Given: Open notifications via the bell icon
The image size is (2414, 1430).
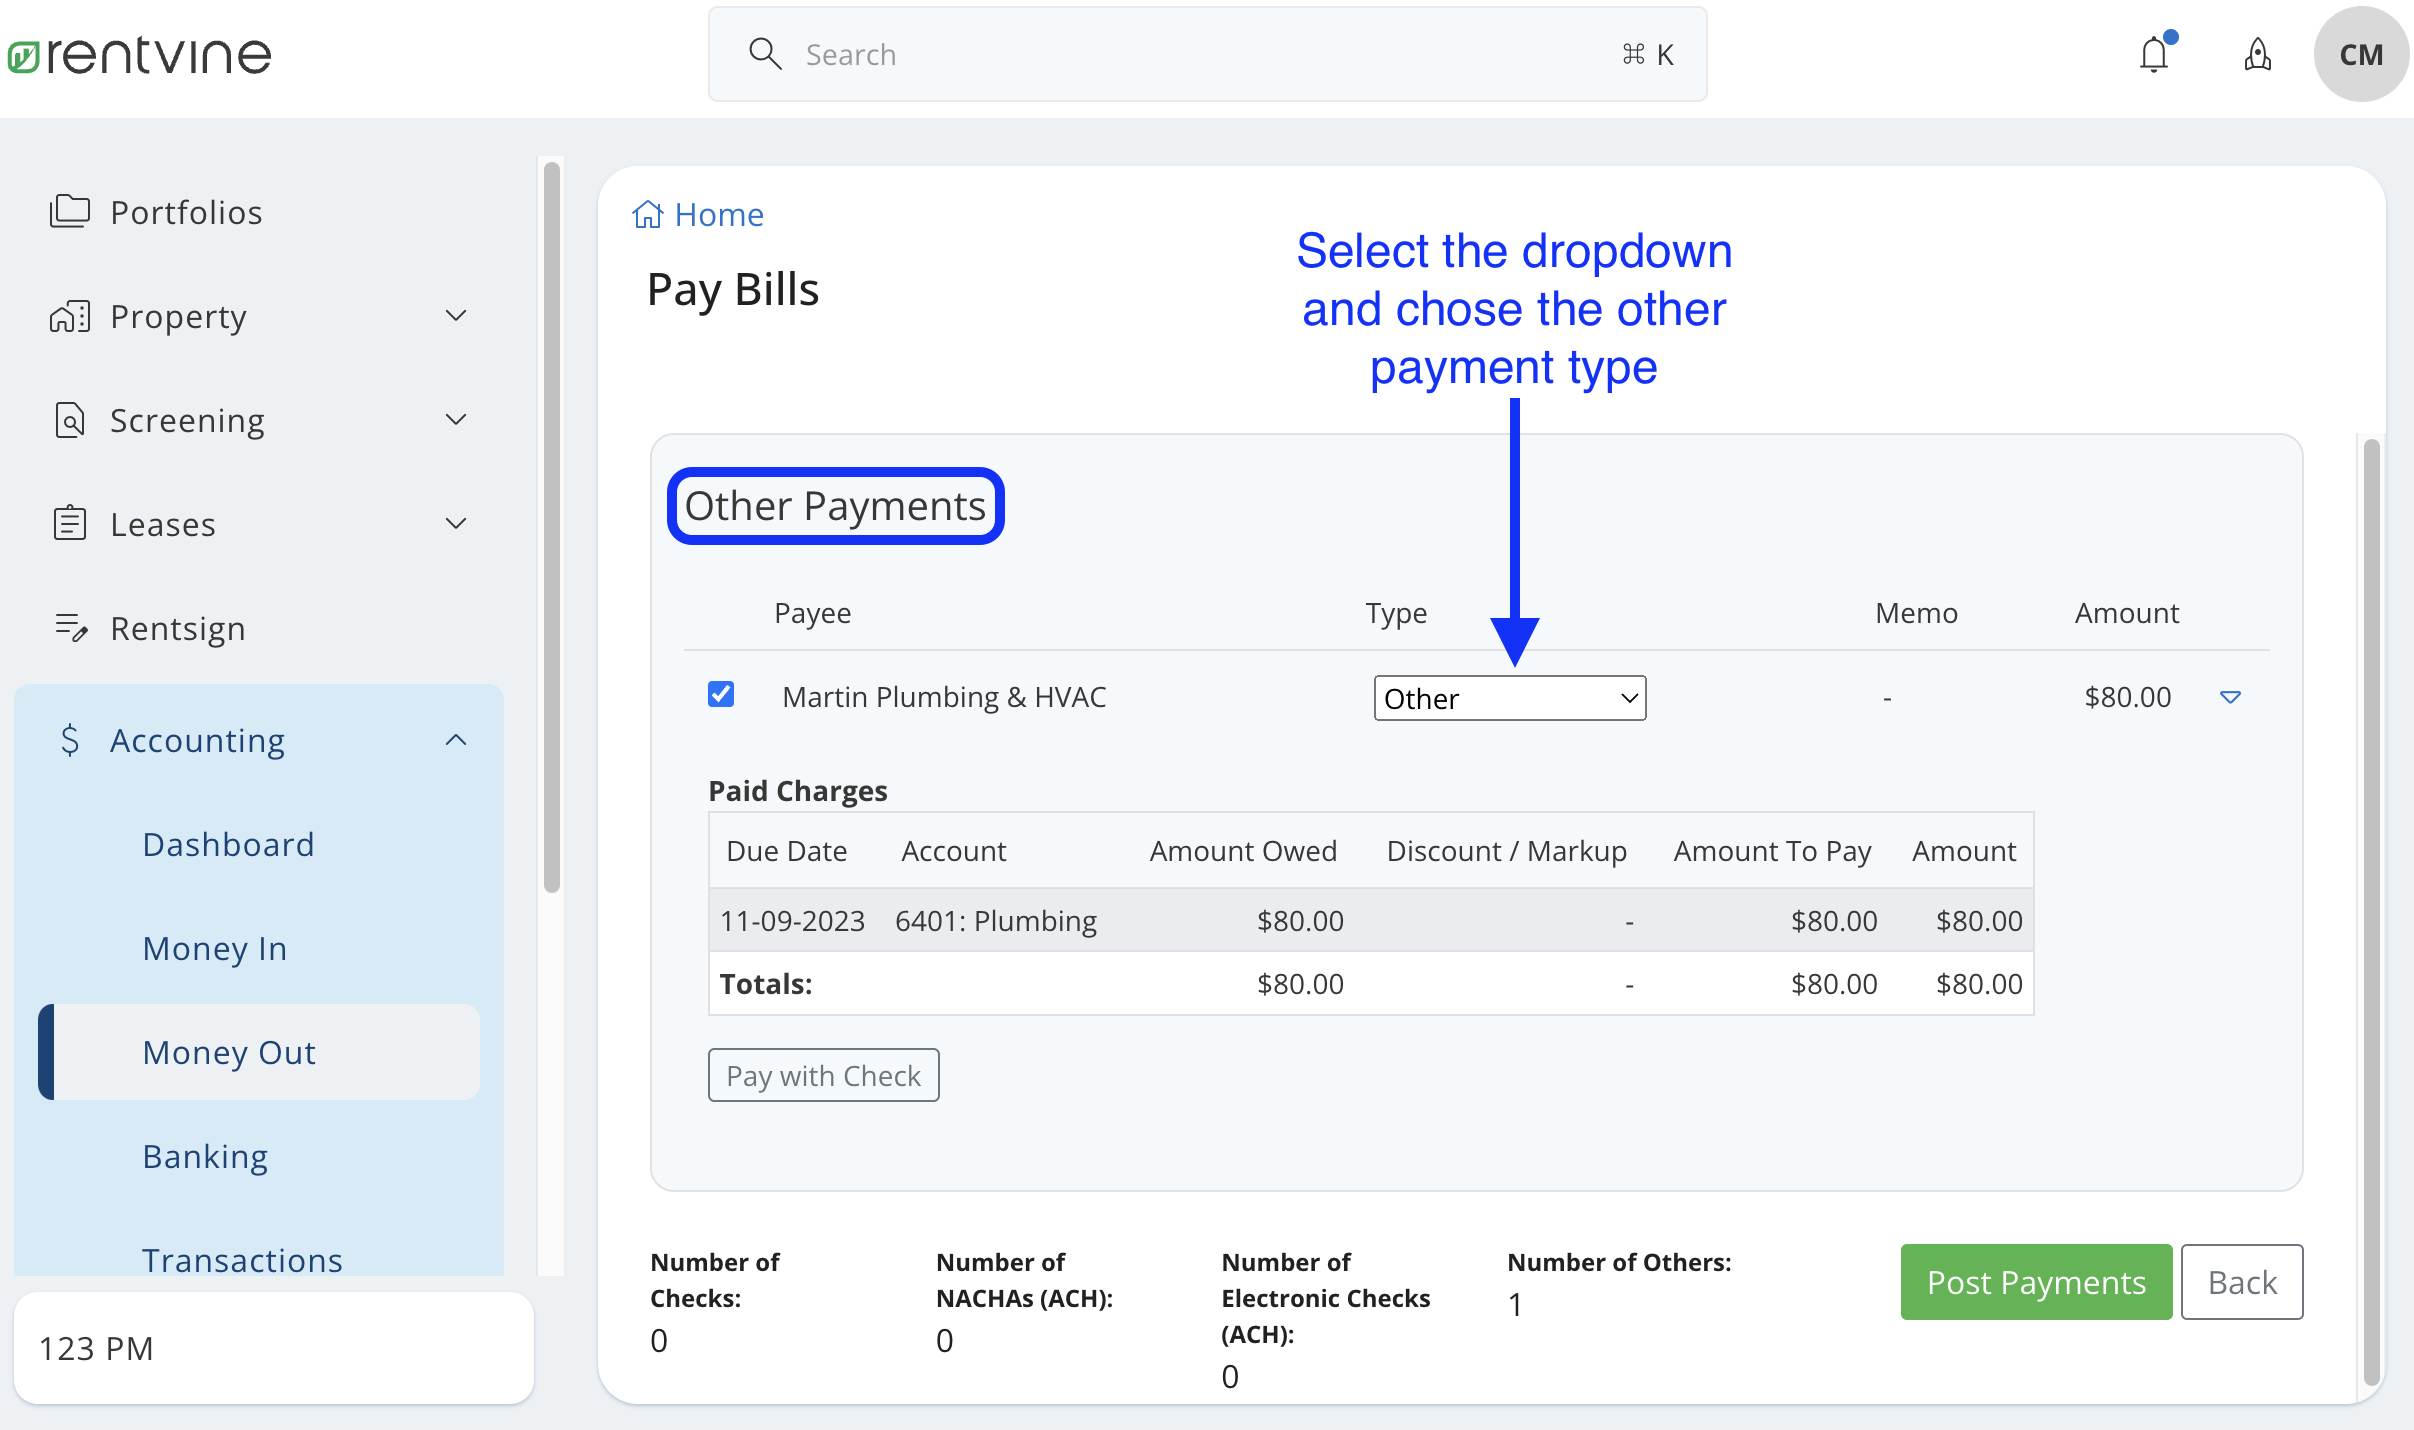Looking at the screenshot, I should pos(2153,54).
